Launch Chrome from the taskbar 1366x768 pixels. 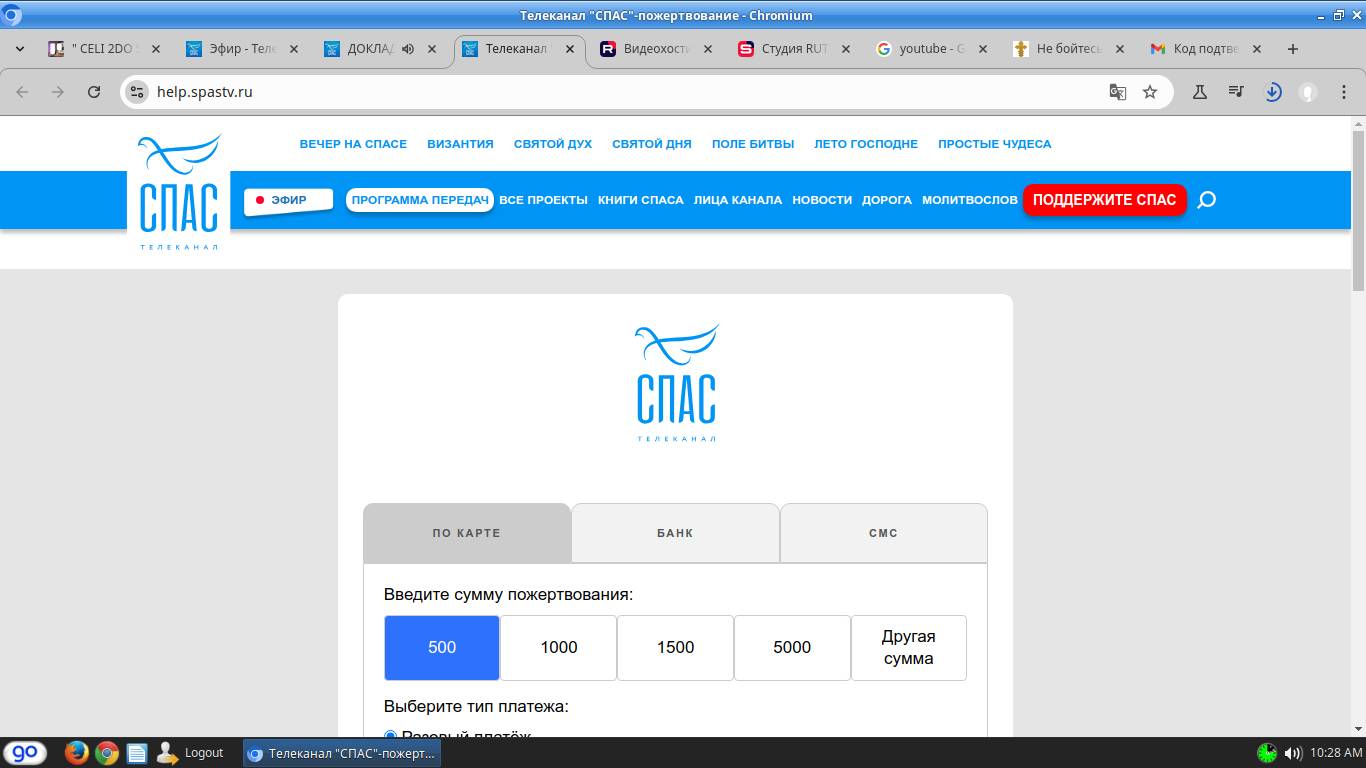[x=107, y=753]
